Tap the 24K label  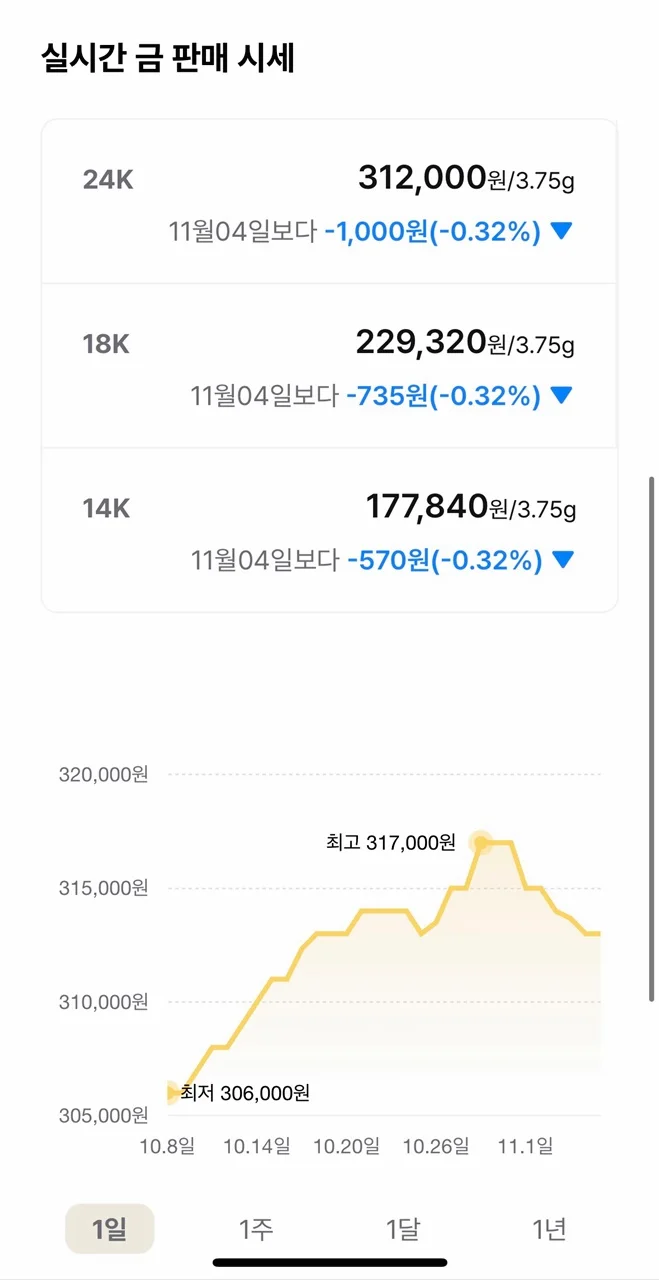point(108,180)
